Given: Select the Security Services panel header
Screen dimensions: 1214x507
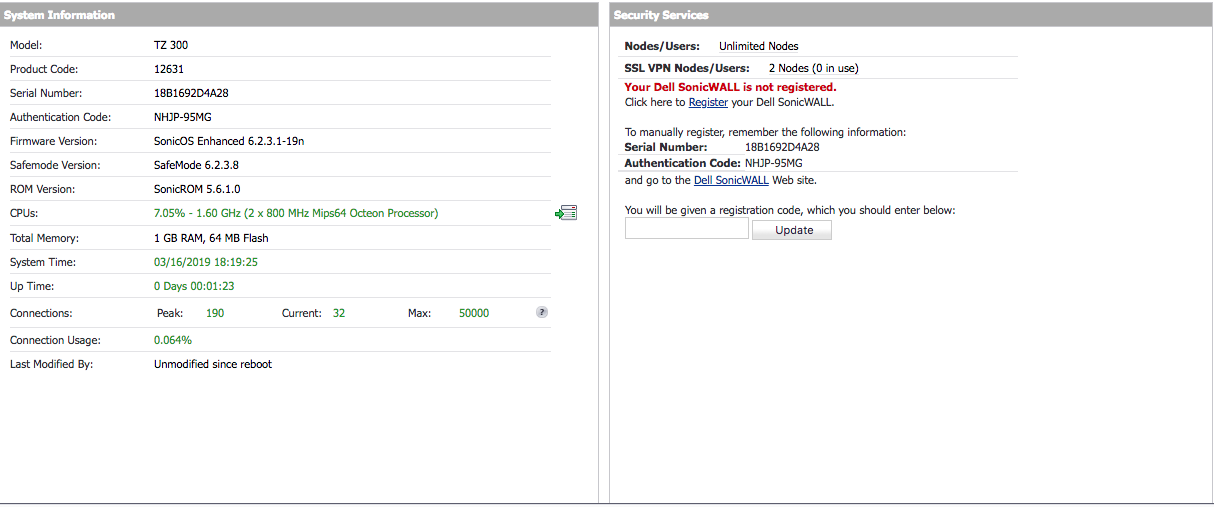Looking at the screenshot, I should pos(911,15).
